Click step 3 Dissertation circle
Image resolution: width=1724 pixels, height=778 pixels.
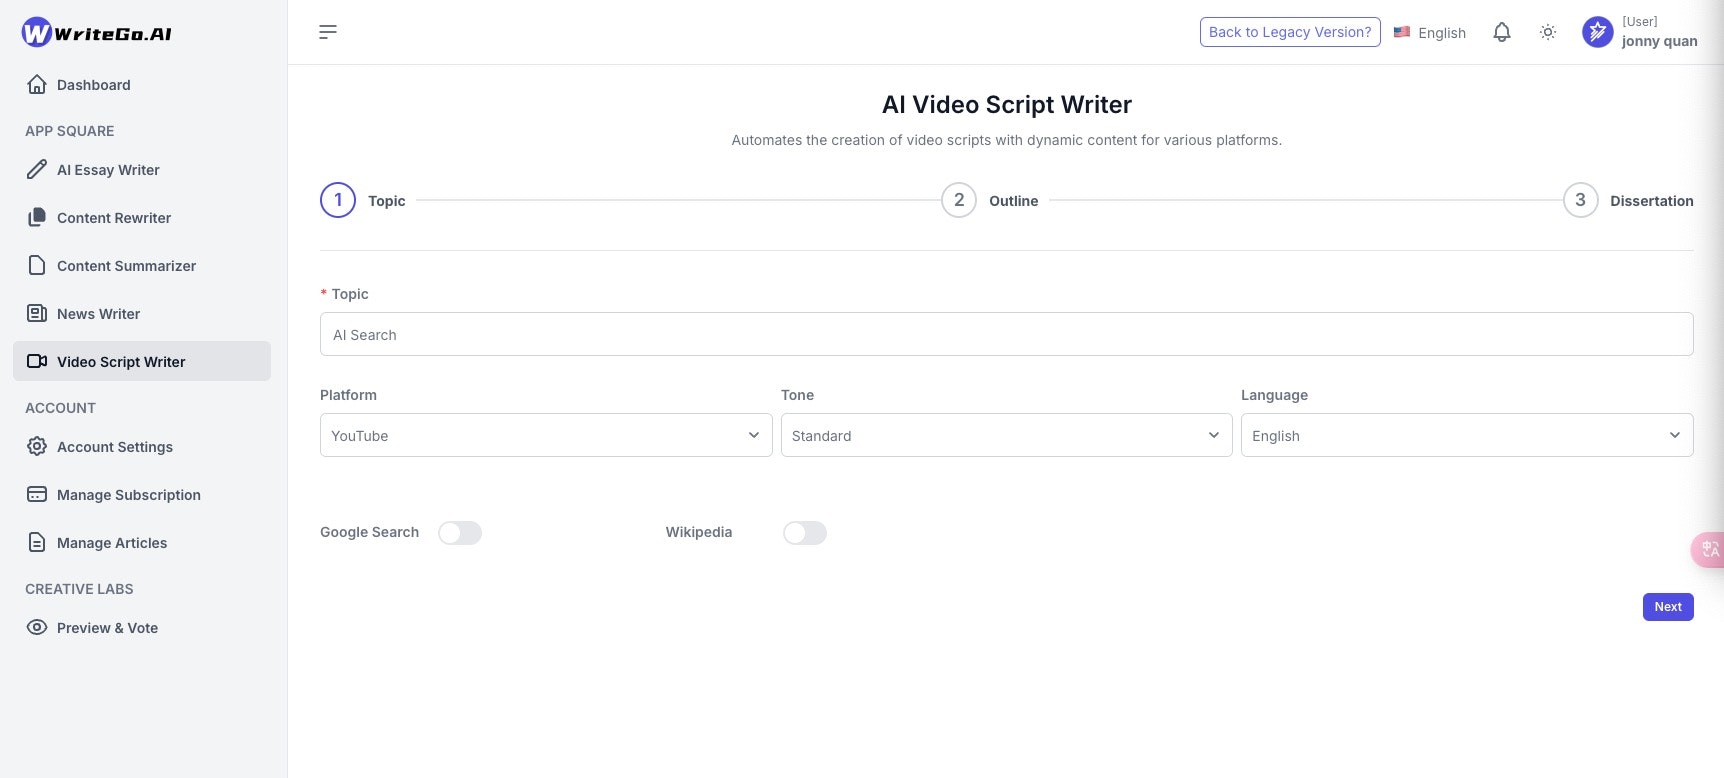[1581, 200]
